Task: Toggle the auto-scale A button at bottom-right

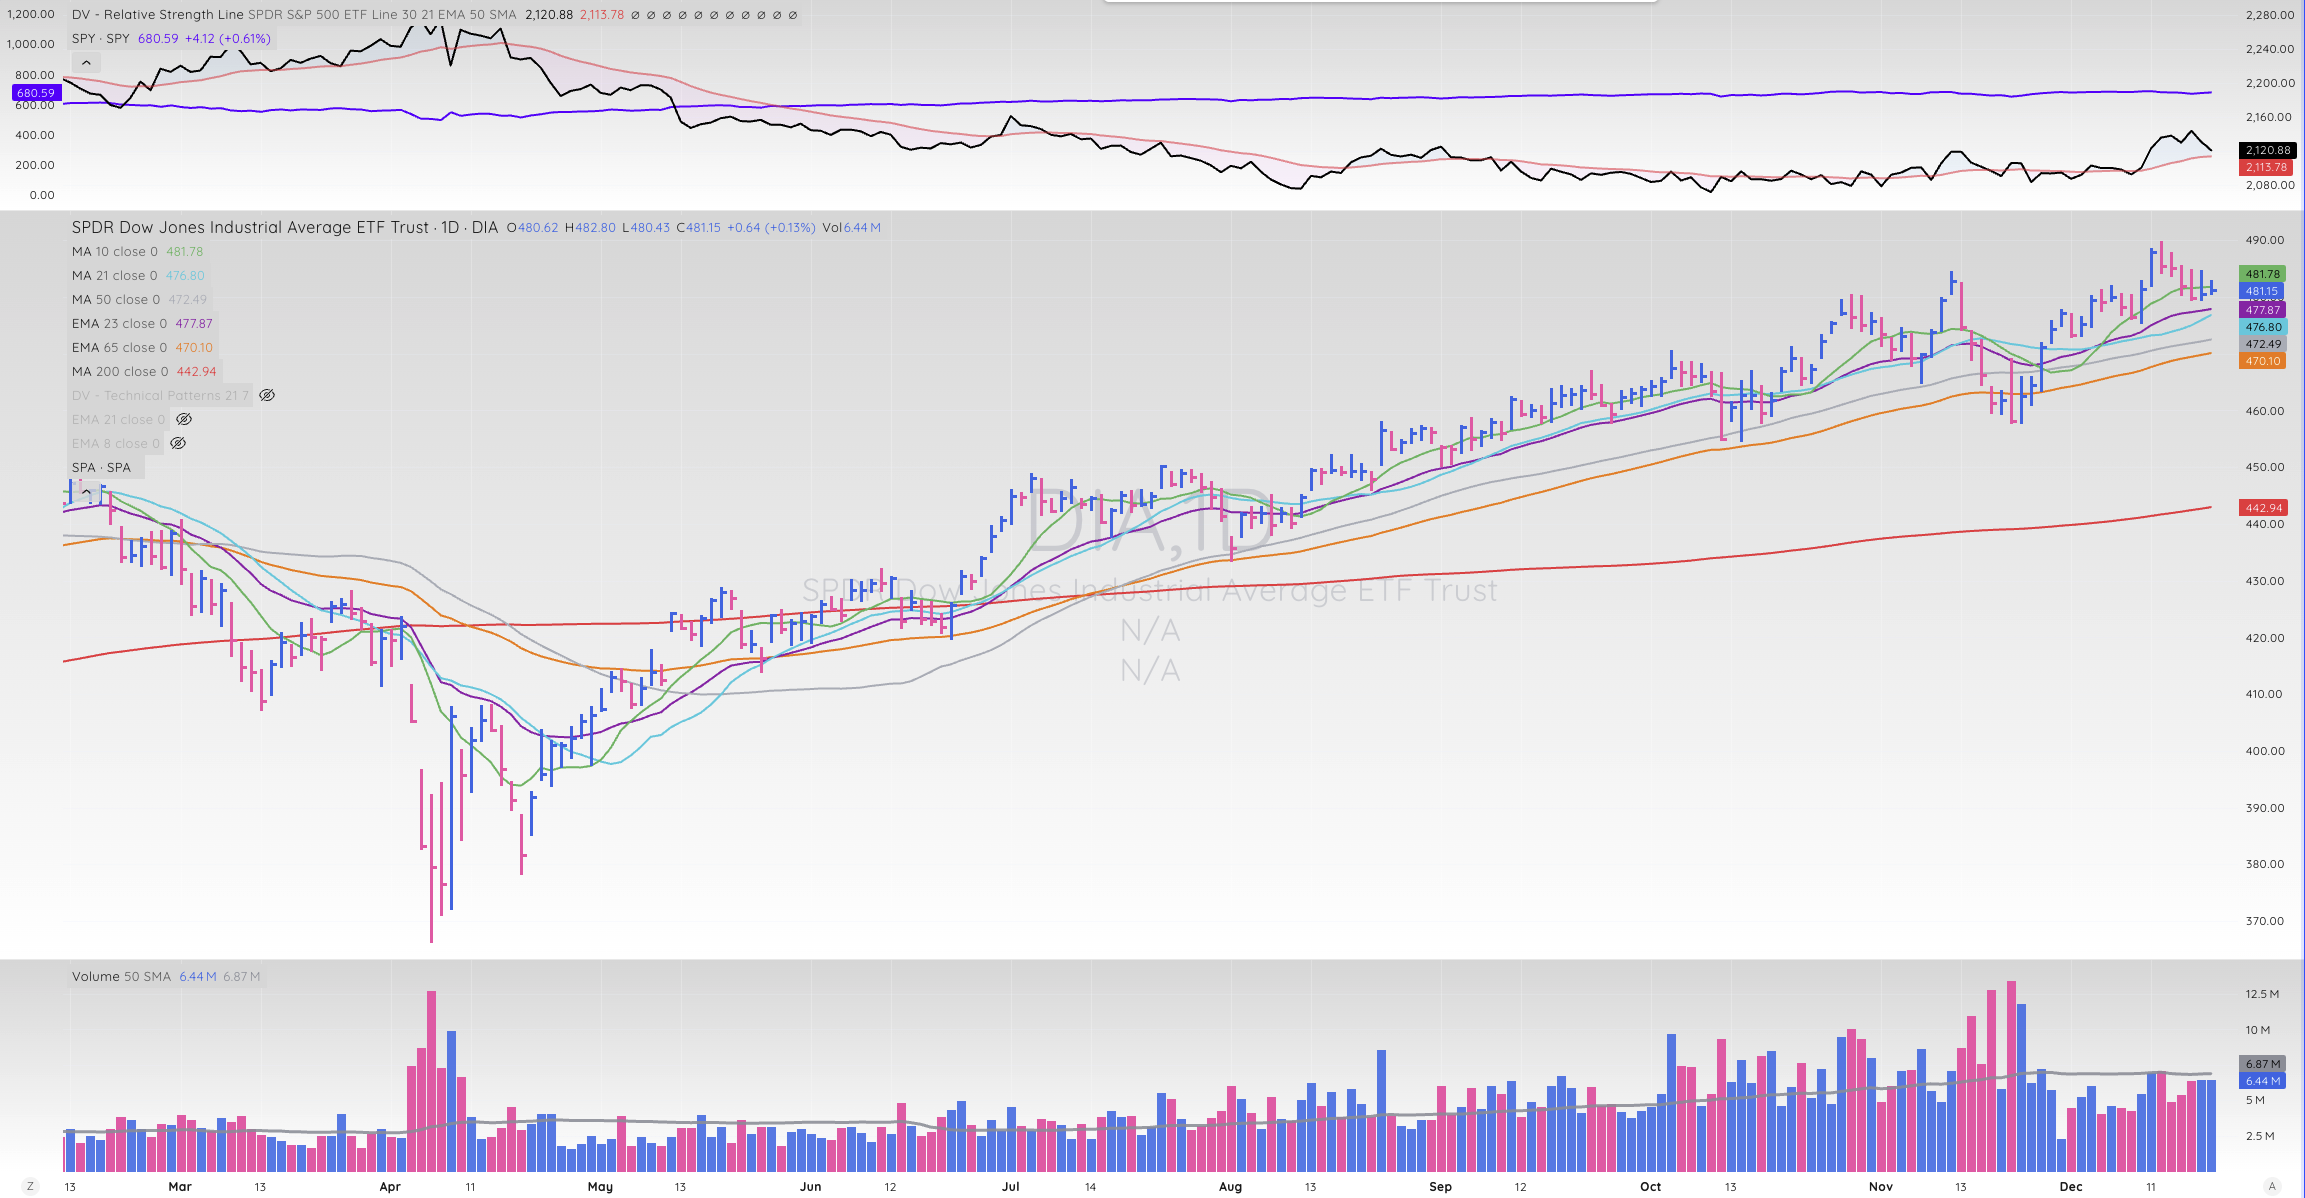Action: [2272, 1186]
